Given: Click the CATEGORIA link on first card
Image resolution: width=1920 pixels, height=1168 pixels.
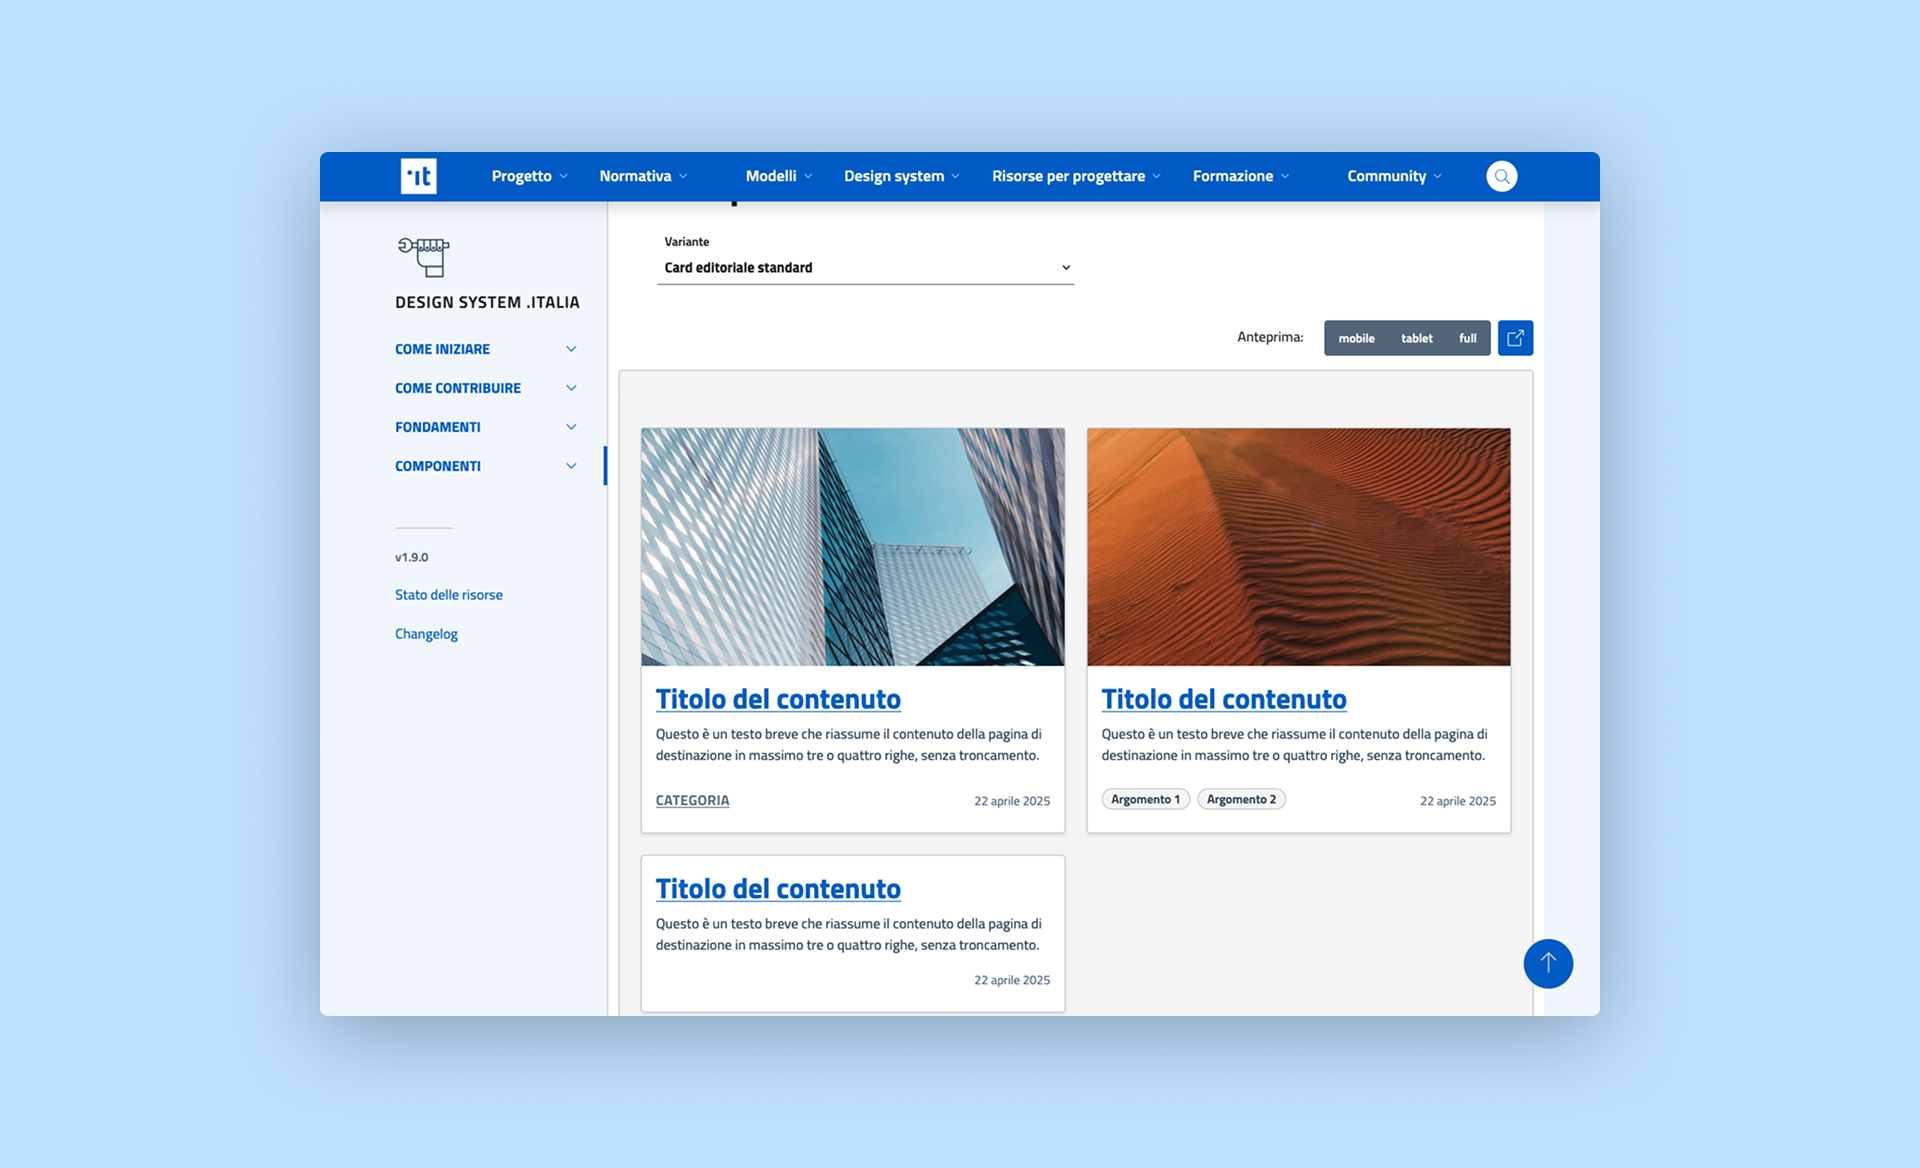Looking at the screenshot, I should 692,800.
